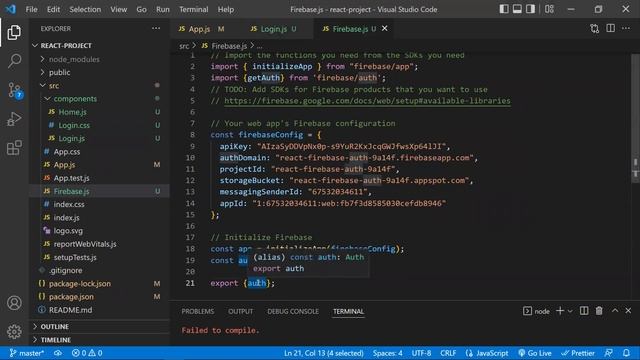Close the Firebase.js tab
640x360 pixels.
(x=384, y=29)
